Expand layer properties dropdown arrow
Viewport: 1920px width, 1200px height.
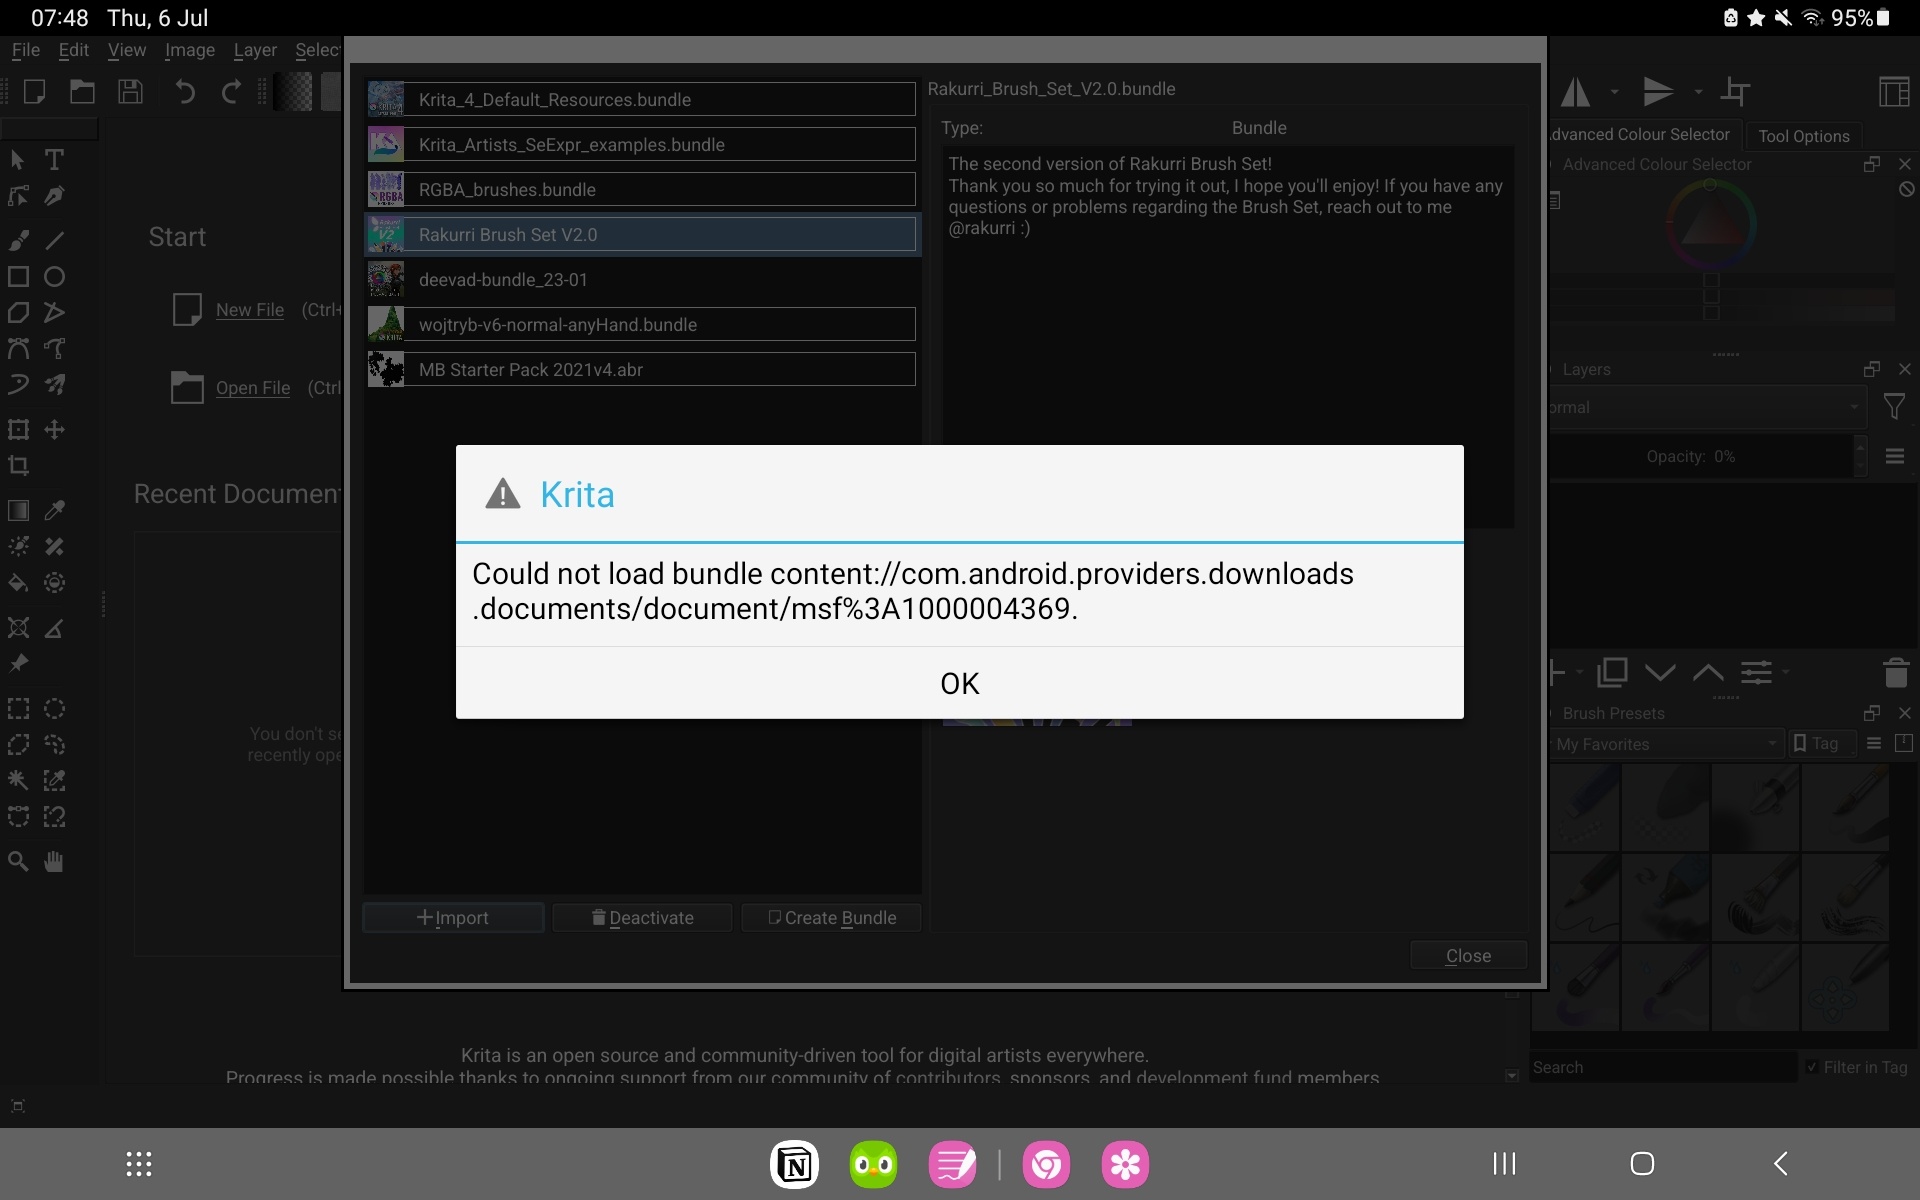tap(1786, 672)
